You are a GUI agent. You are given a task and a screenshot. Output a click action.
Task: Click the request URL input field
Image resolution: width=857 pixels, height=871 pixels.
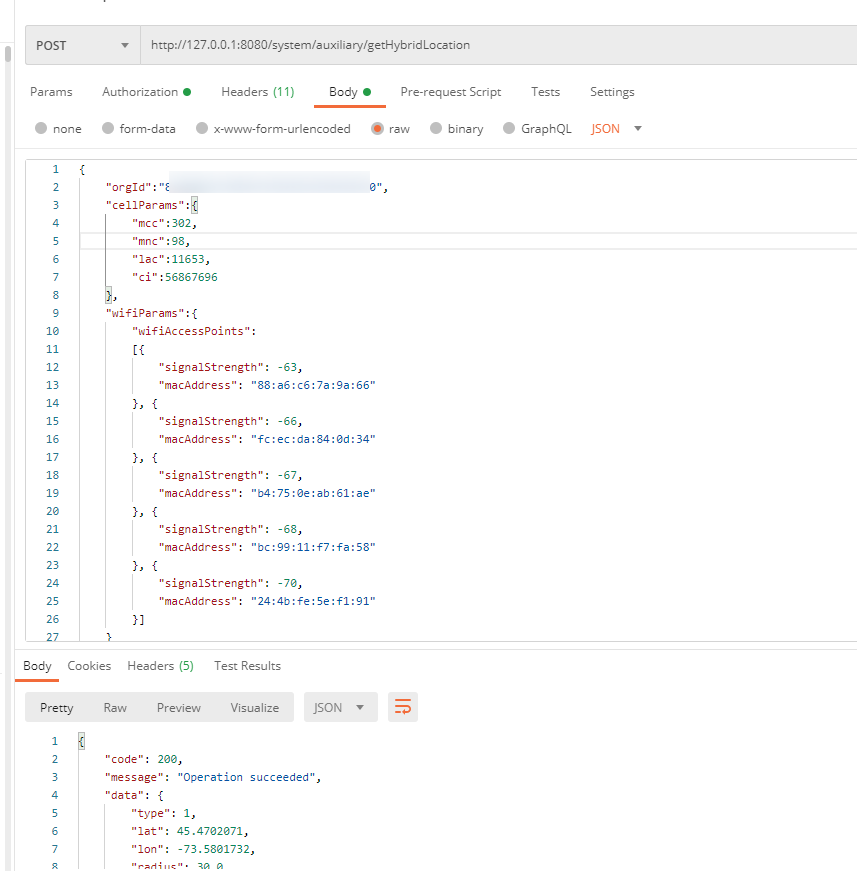(x=490, y=45)
